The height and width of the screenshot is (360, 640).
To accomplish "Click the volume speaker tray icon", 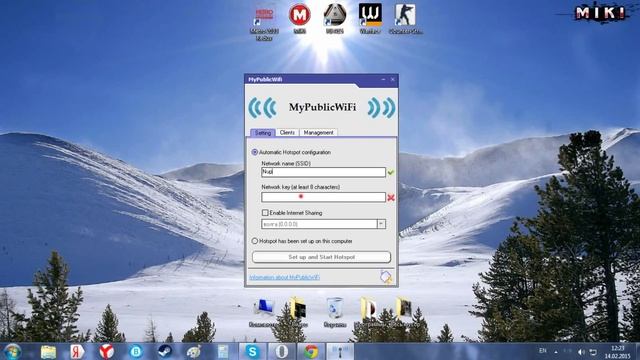I will point(581,352).
